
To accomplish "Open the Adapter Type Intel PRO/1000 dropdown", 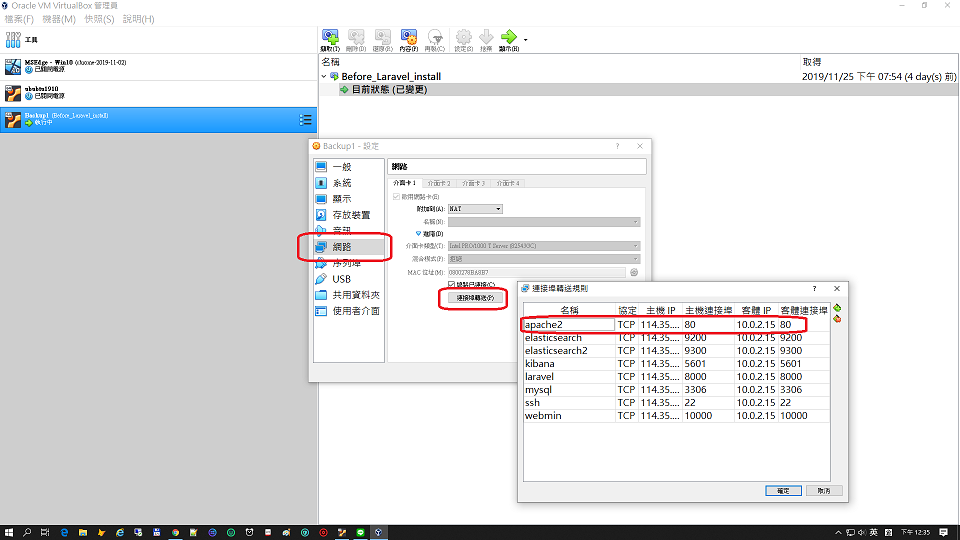I will tap(544, 246).
